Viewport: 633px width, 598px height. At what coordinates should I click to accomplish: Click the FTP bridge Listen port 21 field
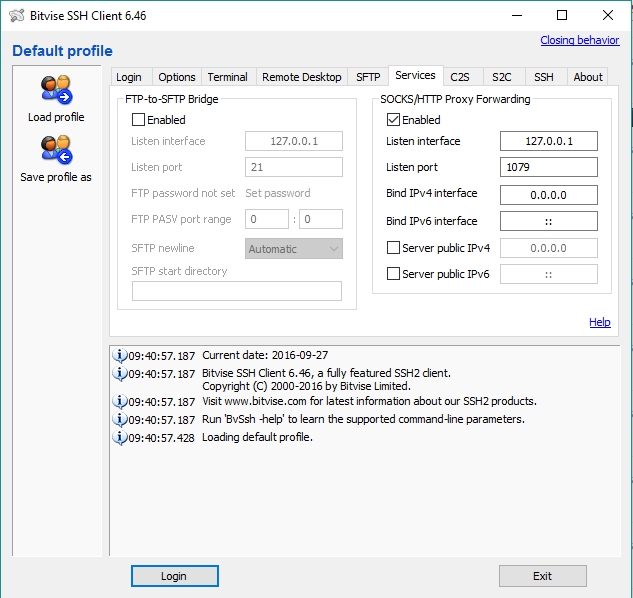coord(294,167)
